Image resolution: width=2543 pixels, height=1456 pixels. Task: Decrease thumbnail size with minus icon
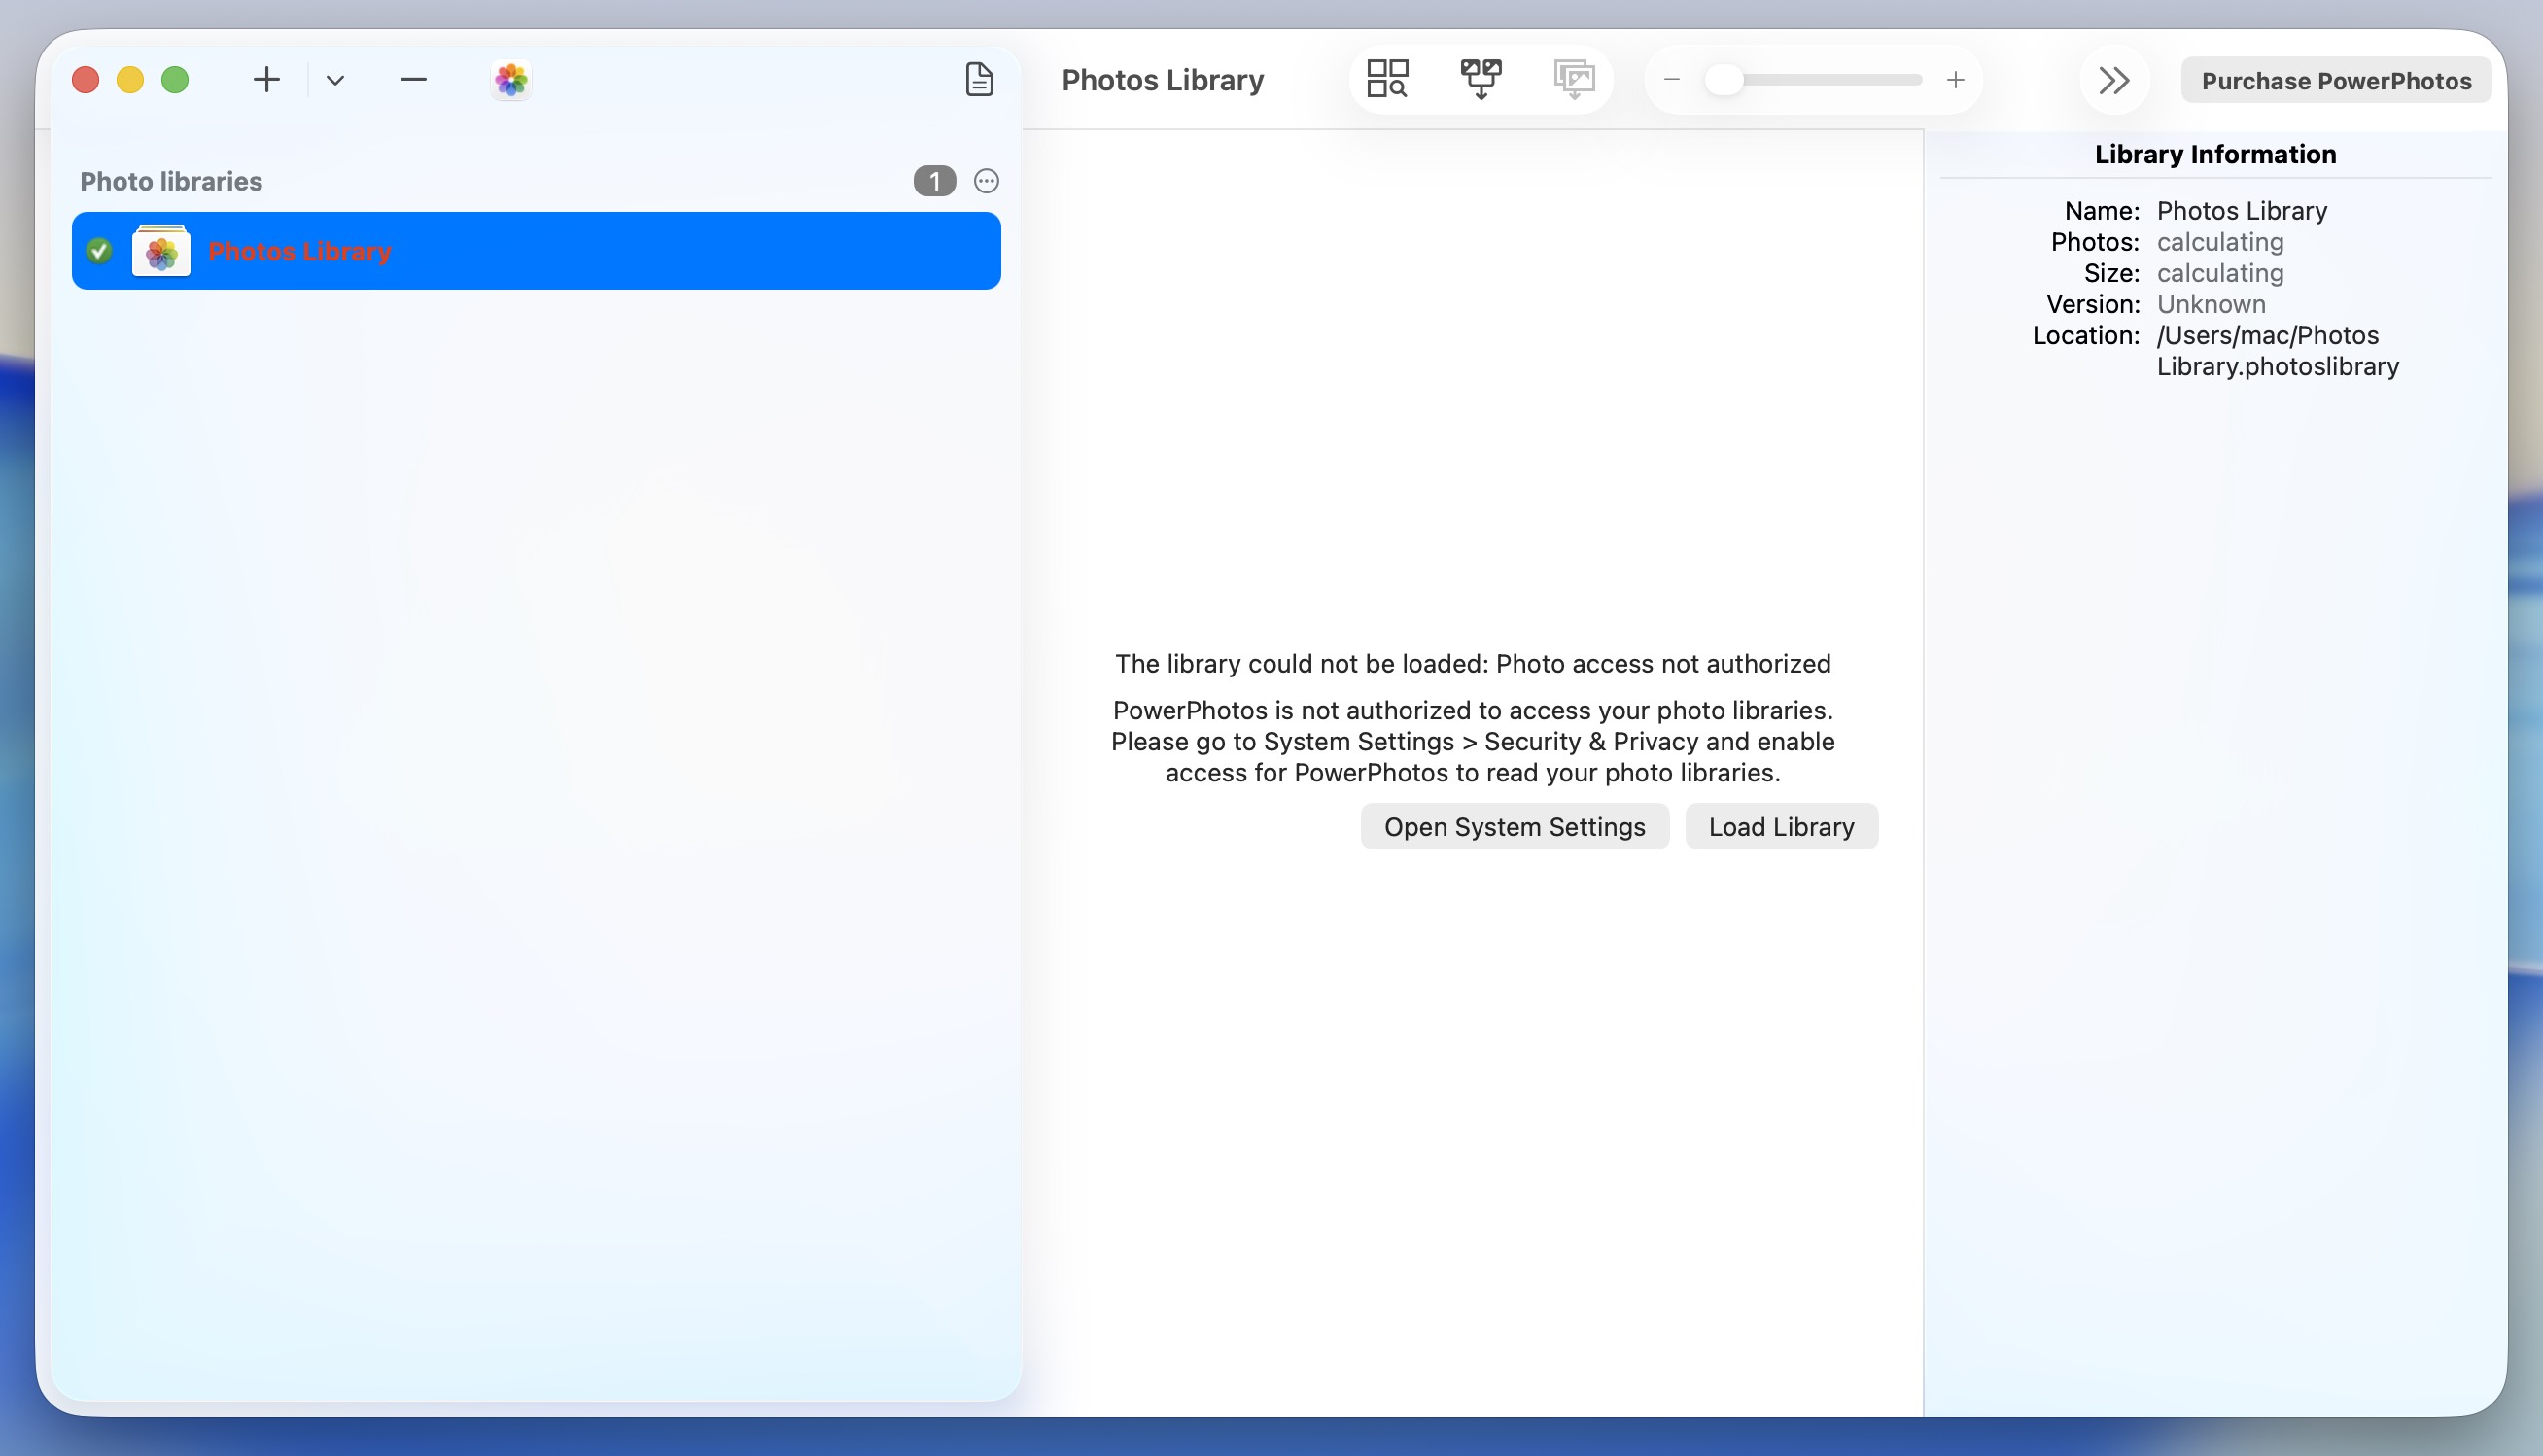pos(1671,80)
